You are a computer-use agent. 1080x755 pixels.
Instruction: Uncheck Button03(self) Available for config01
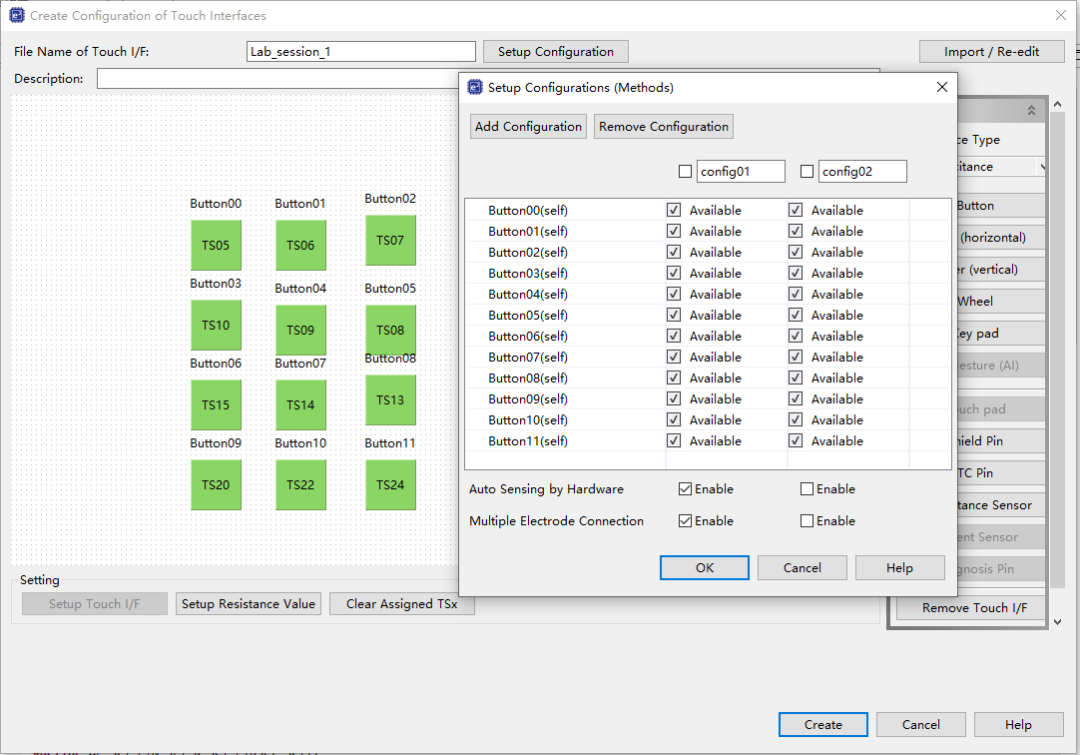click(674, 273)
